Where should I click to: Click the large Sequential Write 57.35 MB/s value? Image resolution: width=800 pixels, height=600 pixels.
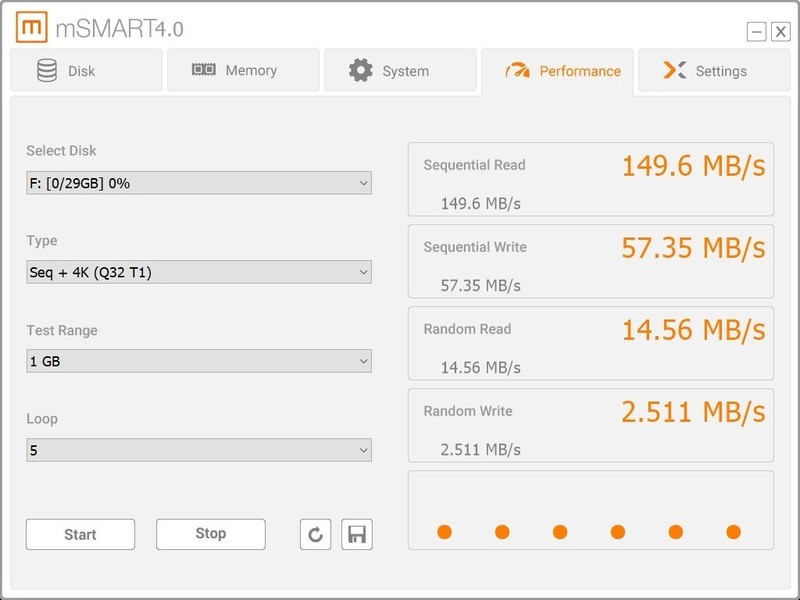pos(693,248)
